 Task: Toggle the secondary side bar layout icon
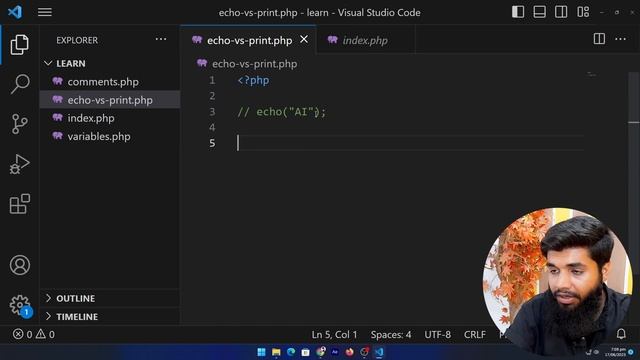(561, 12)
